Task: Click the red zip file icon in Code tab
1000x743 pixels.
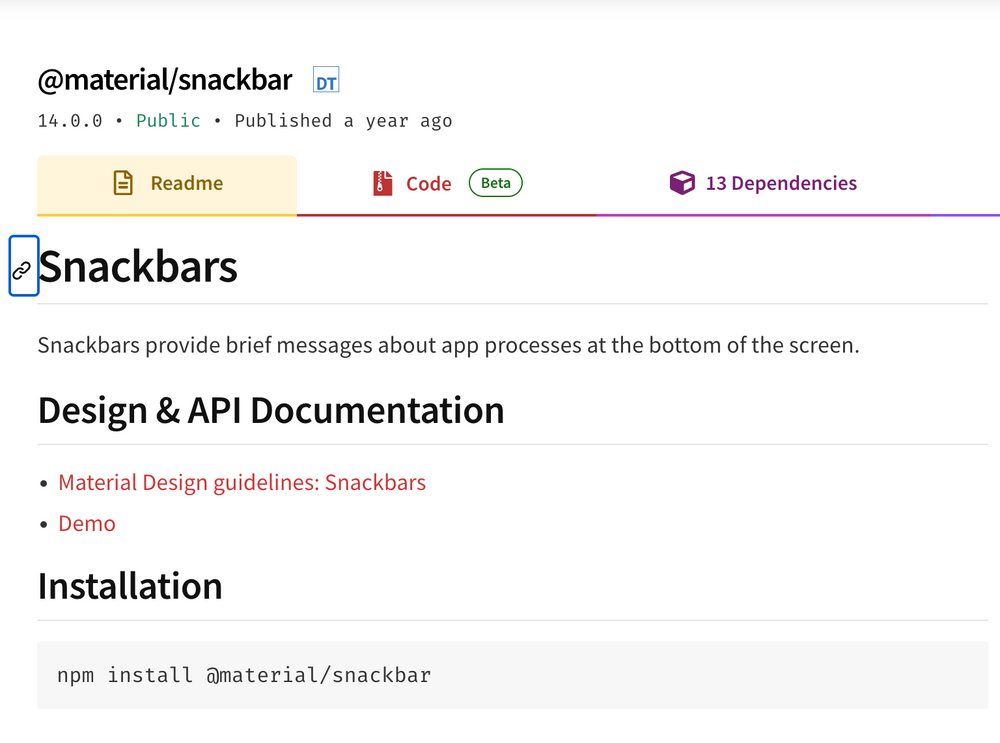Action: [x=383, y=183]
